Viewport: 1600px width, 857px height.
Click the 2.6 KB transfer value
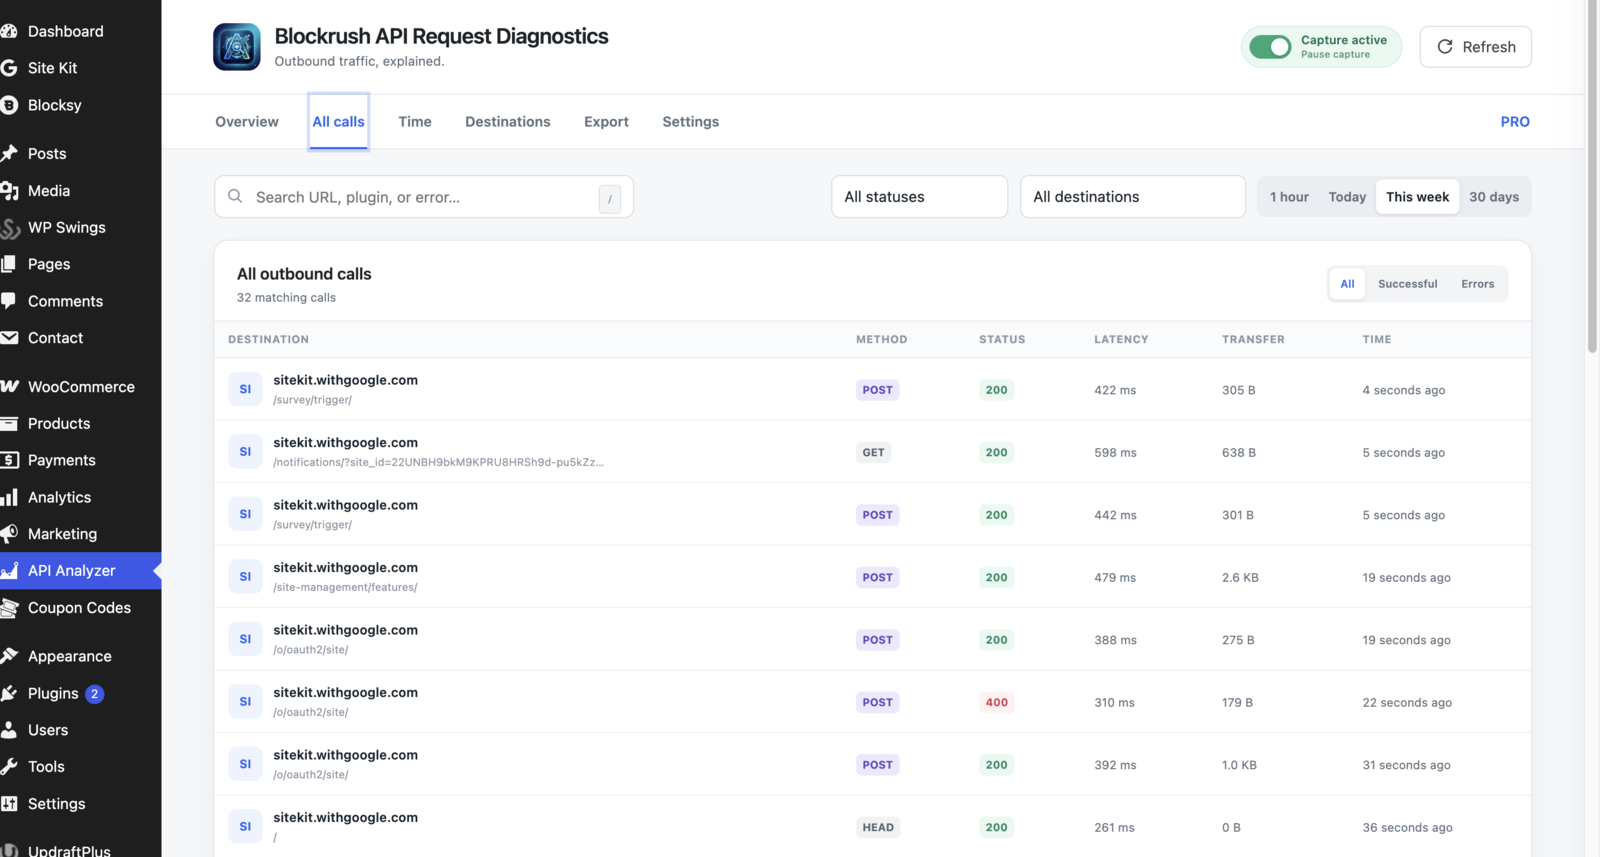pos(1240,577)
